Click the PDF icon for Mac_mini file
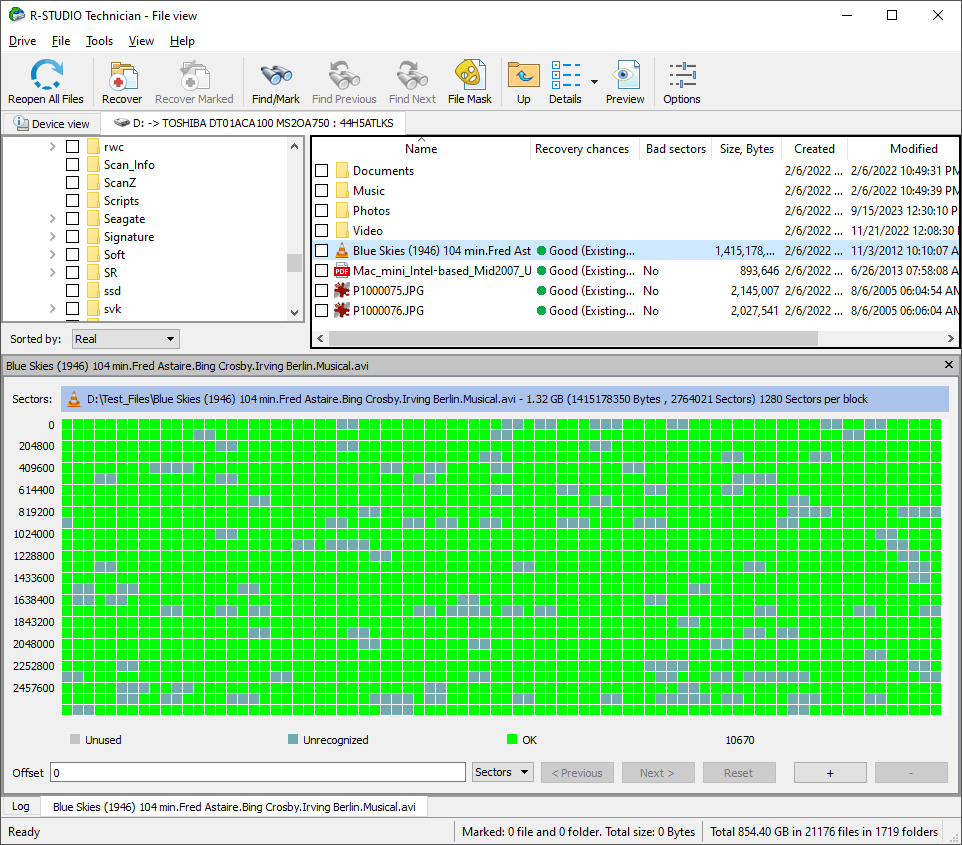Screen dimensions: 962x845 coord(342,271)
